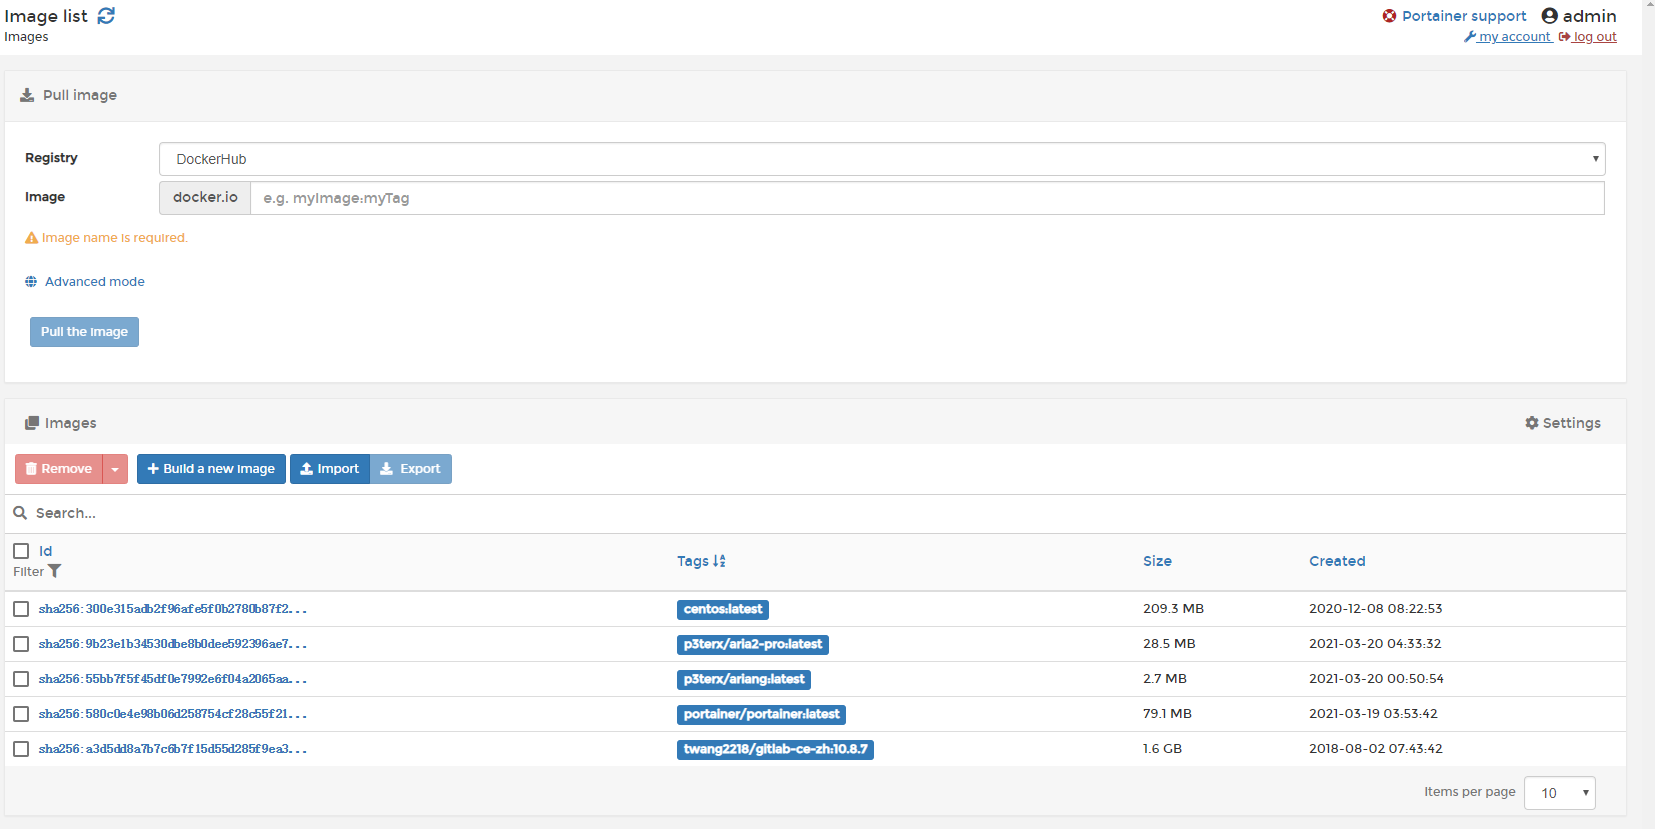
Task: Click the Tags sort order icon
Action: coord(719,561)
